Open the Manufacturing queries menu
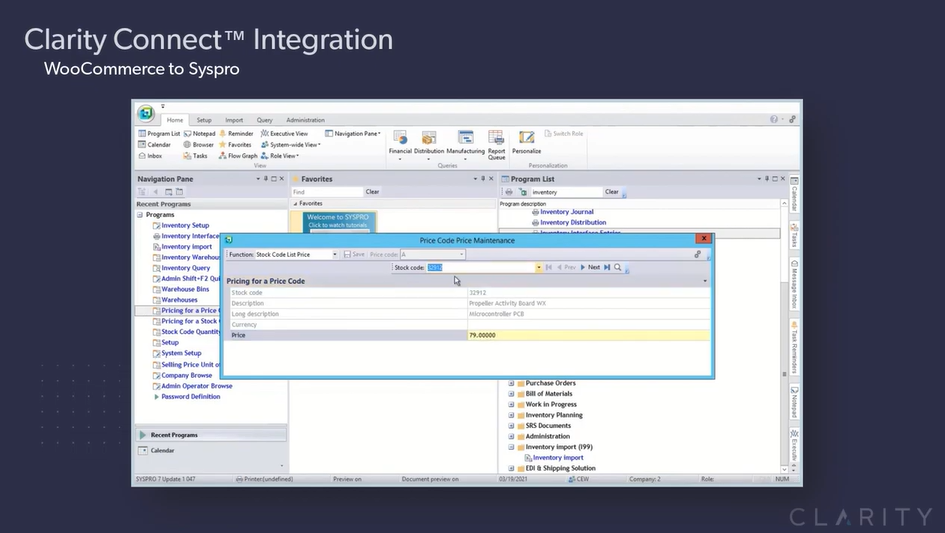The image size is (945, 533). 465,145
